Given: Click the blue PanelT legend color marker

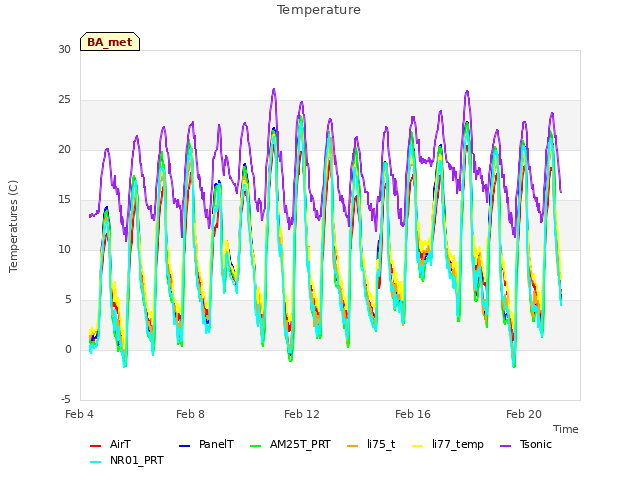Looking at the screenshot, I should [x=184, y=446].
